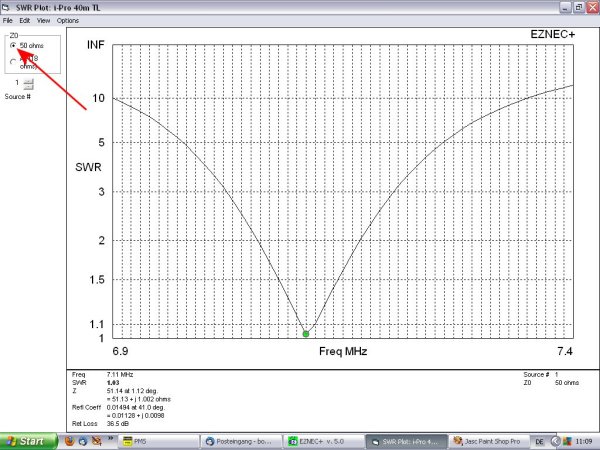The height and width of the screenshot is (450, 600).
Task: Click the INF label on the SWR axis
Action: pyautogui.click(x=96, y=45)
